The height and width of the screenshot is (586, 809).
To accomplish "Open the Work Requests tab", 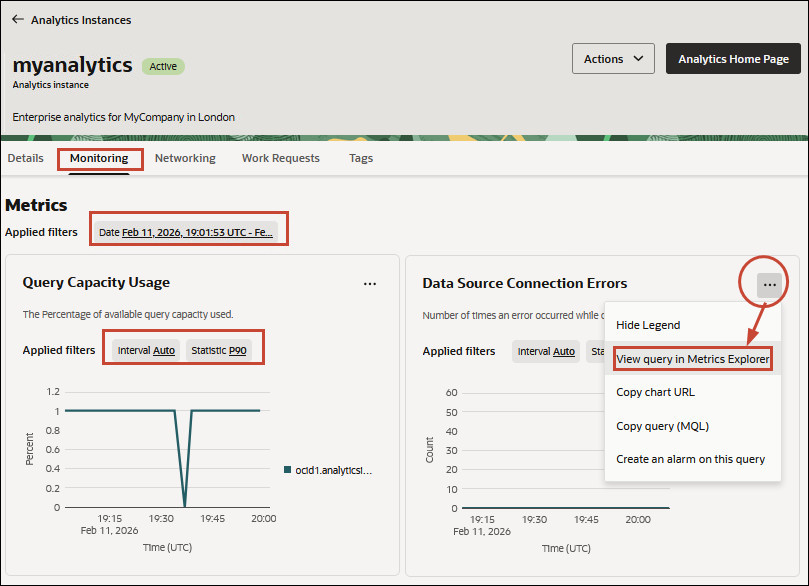I will pos(280,158).
